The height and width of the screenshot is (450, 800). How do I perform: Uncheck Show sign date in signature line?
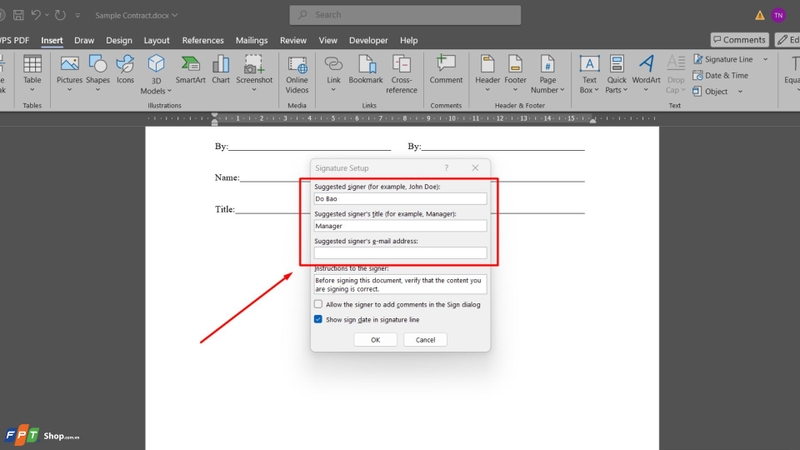pyautogui.click(x=318, y=319)
